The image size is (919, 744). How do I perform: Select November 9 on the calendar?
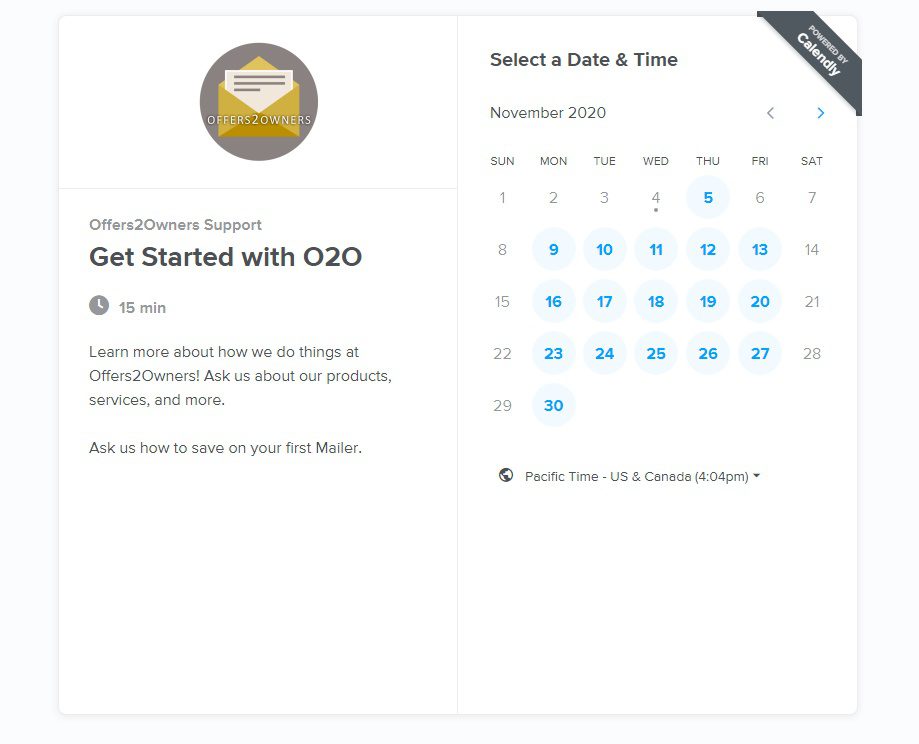pos(553,250)
